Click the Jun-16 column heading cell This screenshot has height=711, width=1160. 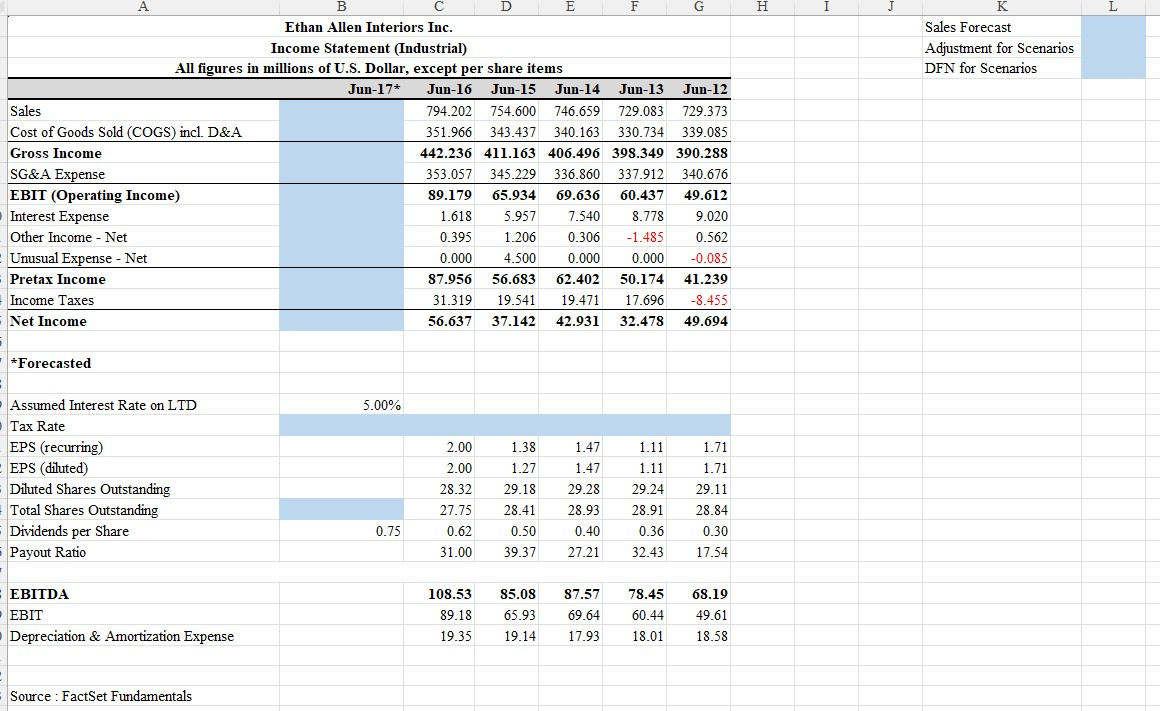[x=438, y=89]
